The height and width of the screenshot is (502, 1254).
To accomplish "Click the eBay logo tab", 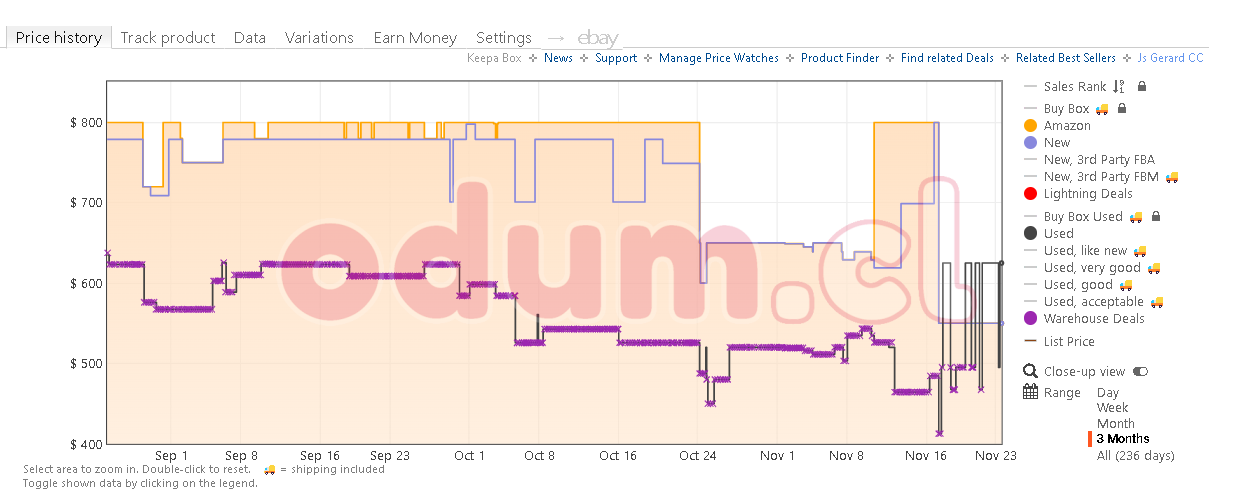I will [x=598, y=38].
